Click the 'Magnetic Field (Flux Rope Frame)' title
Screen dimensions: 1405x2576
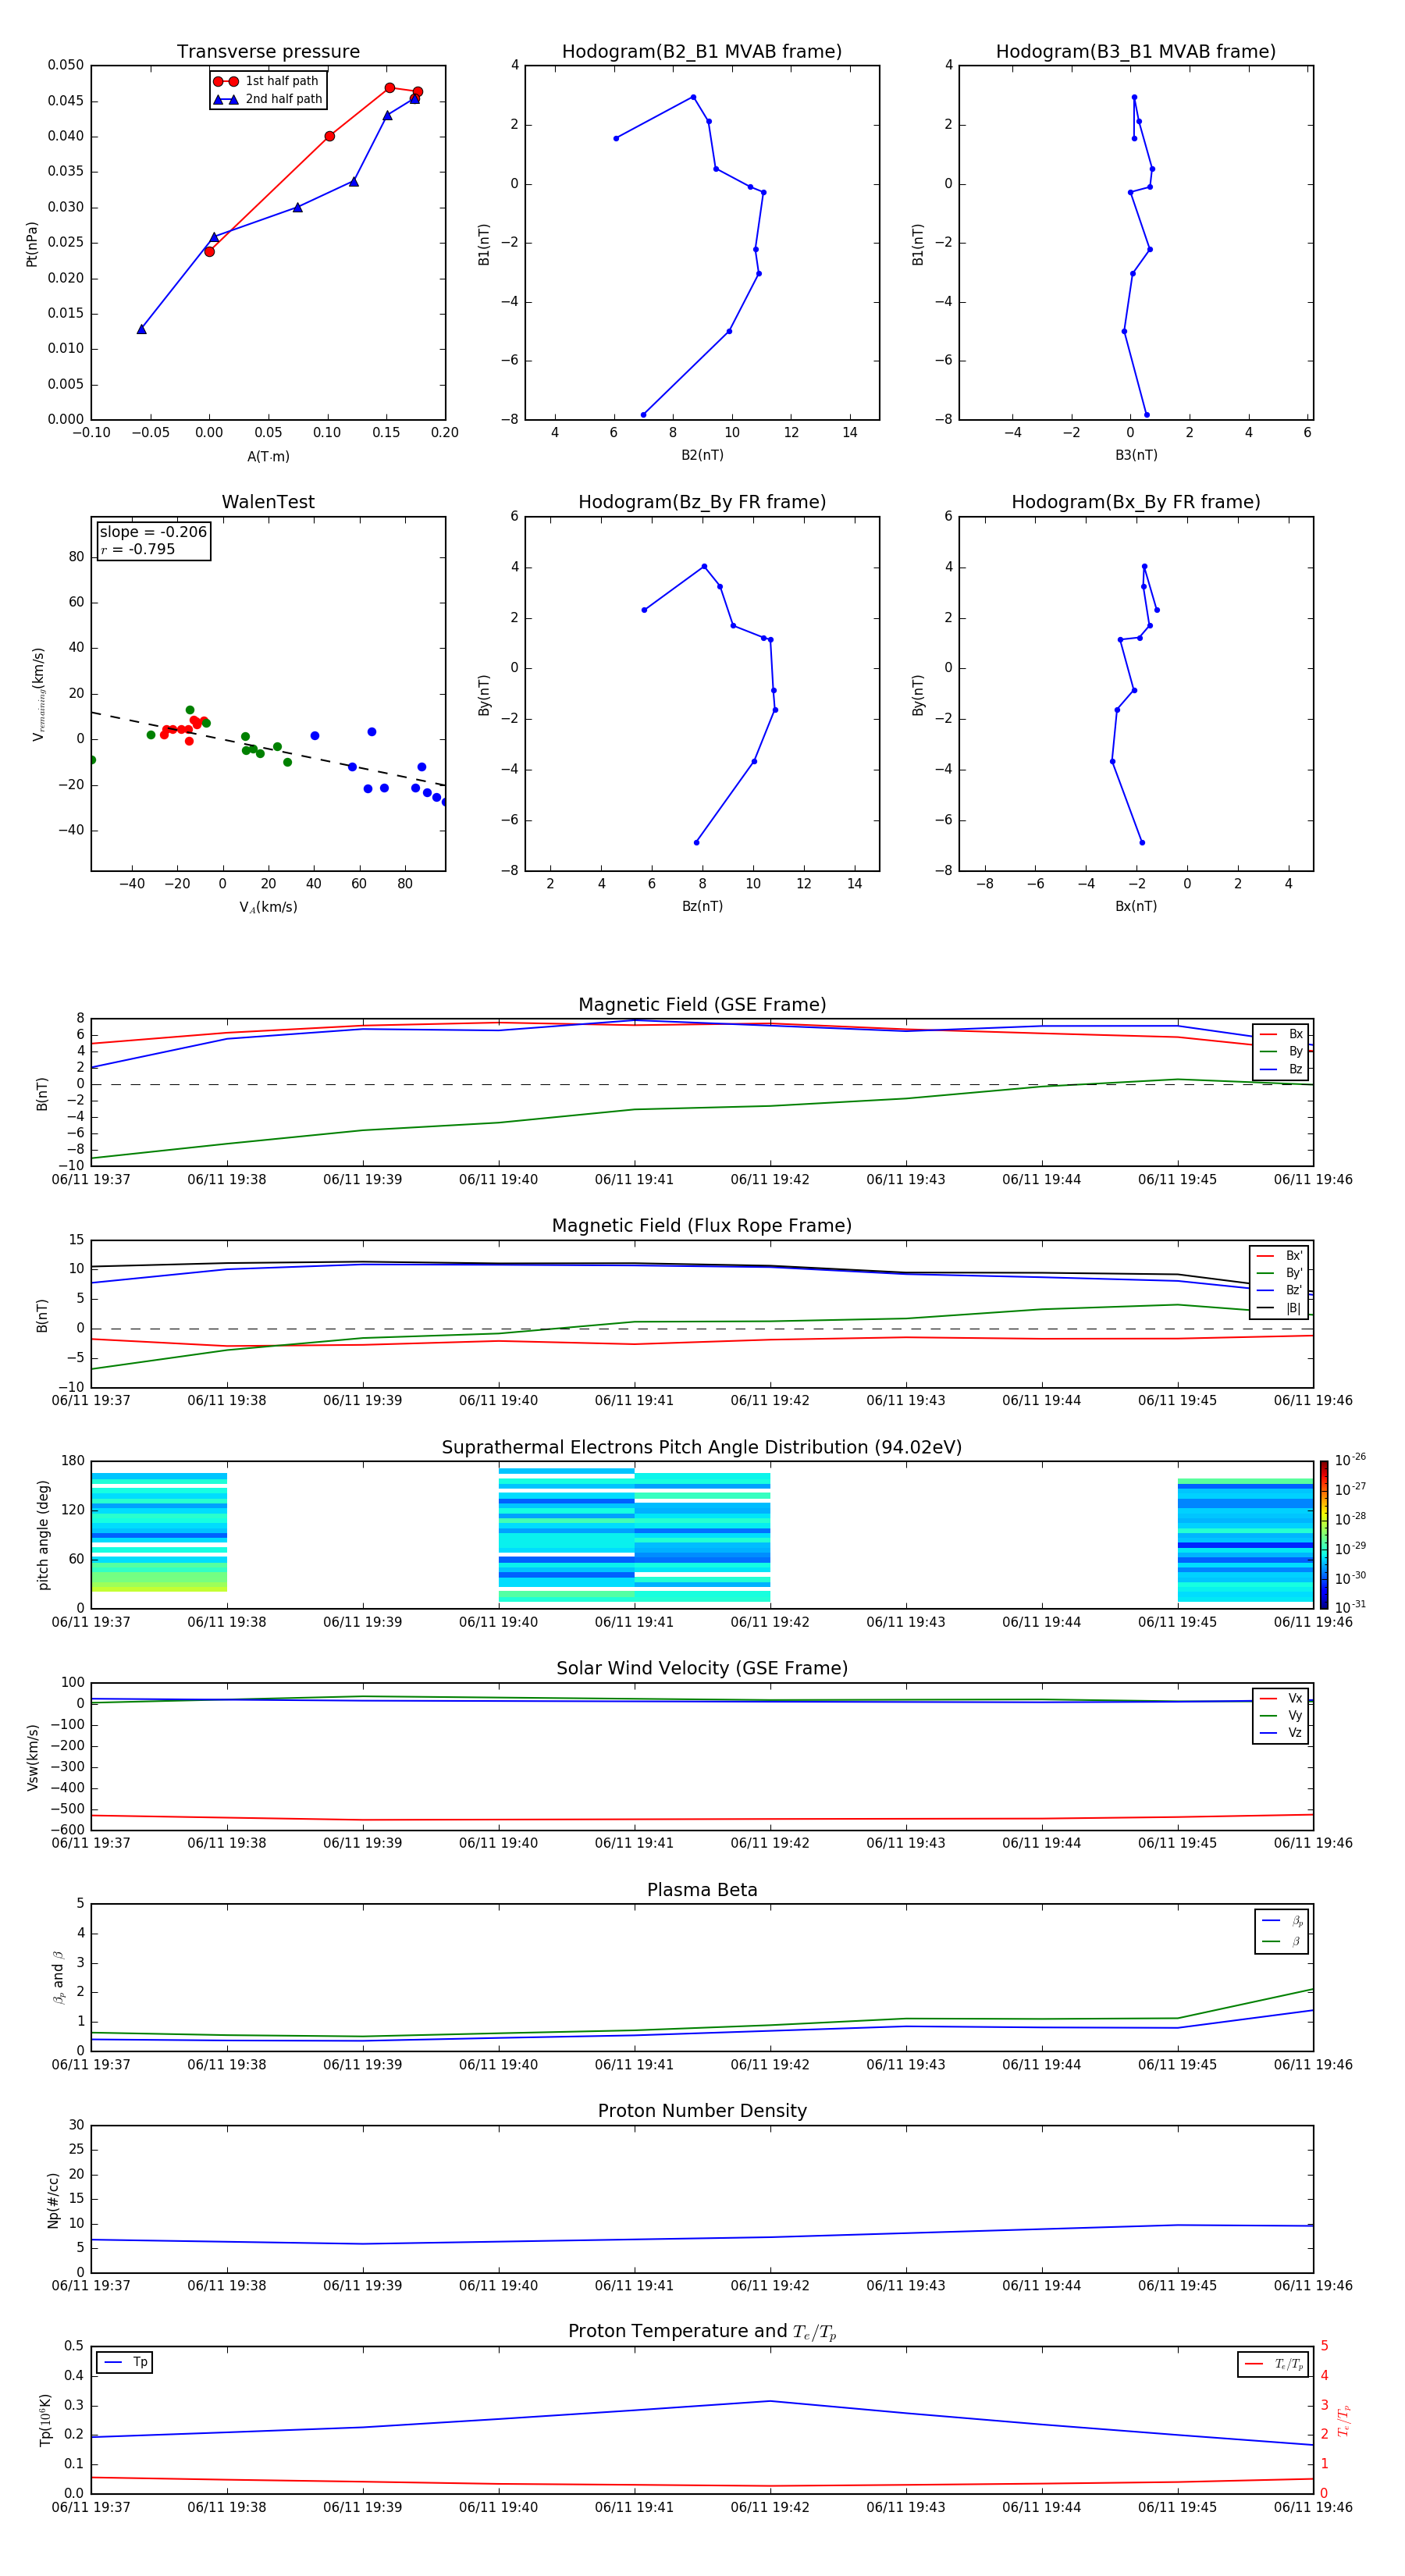pos(702,1226)
